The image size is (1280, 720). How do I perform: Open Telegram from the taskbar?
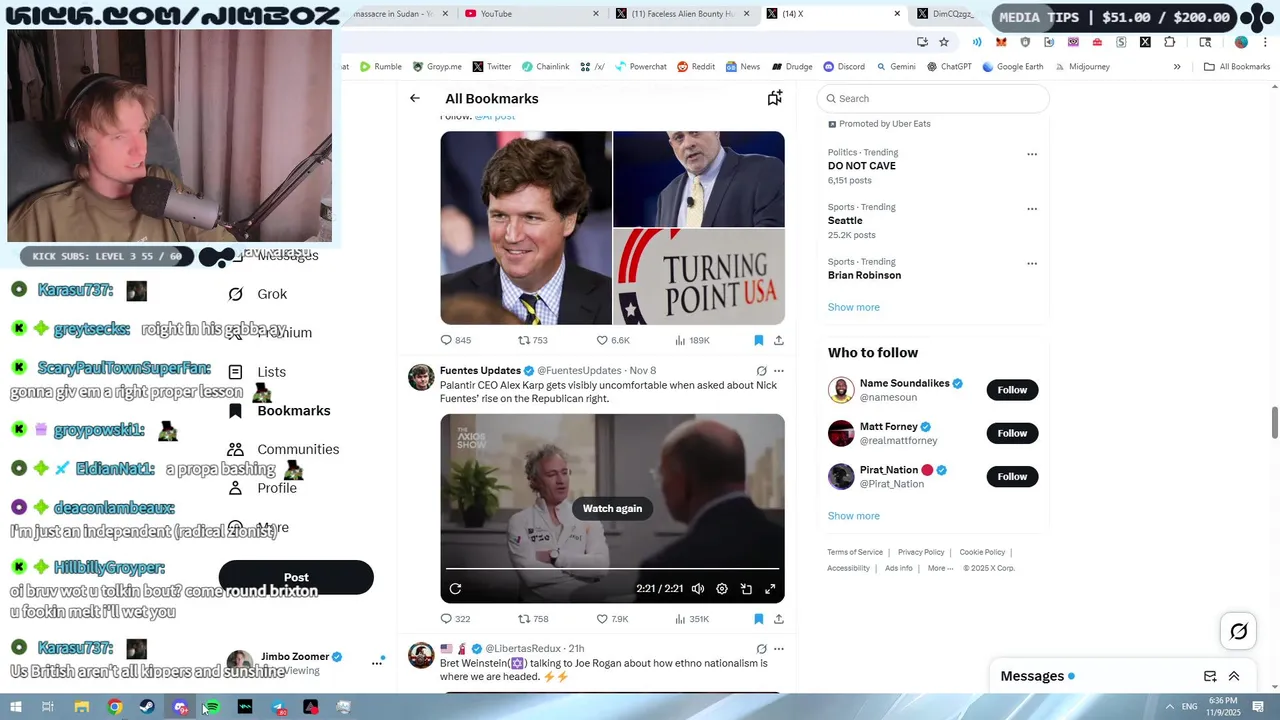click(x=278, y=707)
